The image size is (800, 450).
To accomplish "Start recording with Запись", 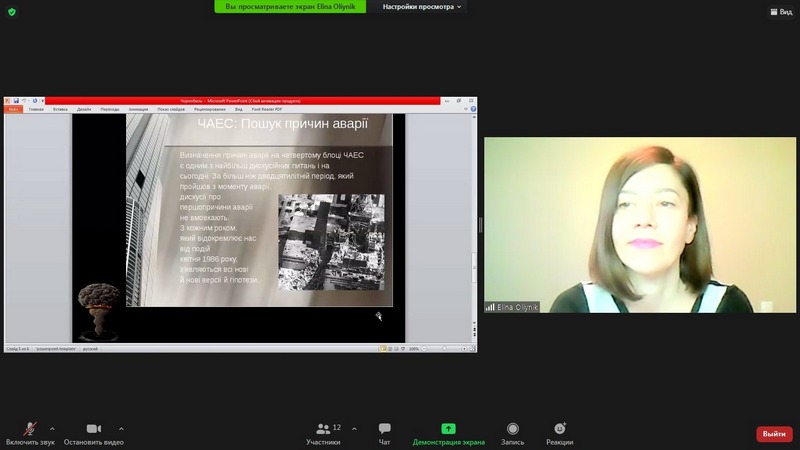I will click(x=512, y=434).
